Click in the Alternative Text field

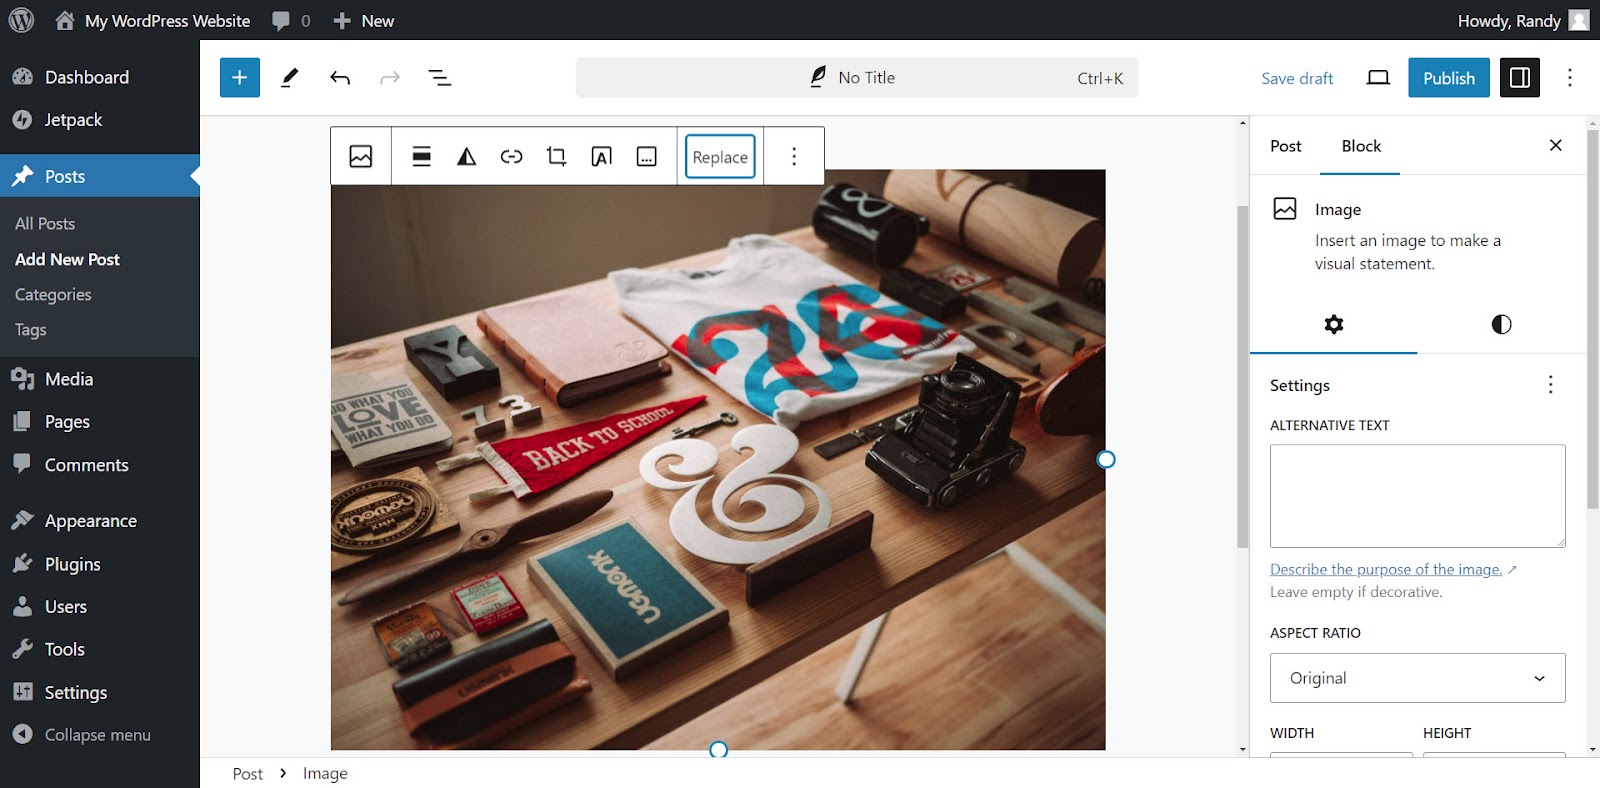pyautogui.click(x=1417, y=496)
